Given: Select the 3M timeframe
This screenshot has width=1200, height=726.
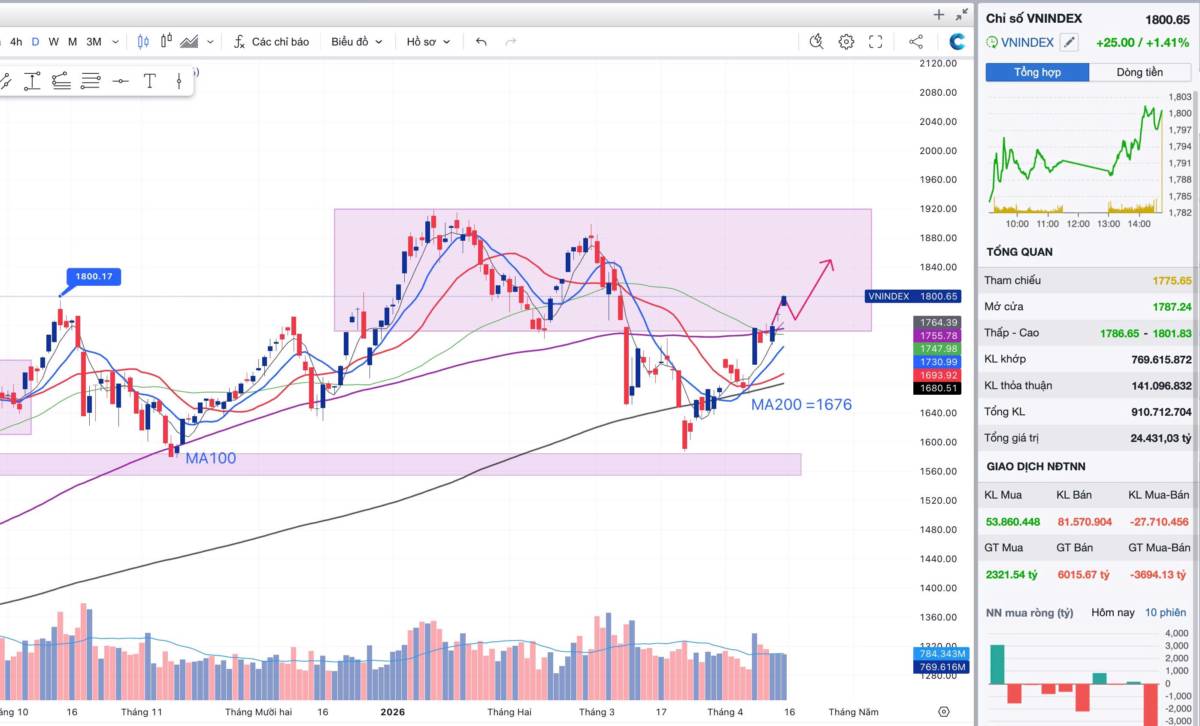Looking at the screenshot, I should click(x=94, y=42).
